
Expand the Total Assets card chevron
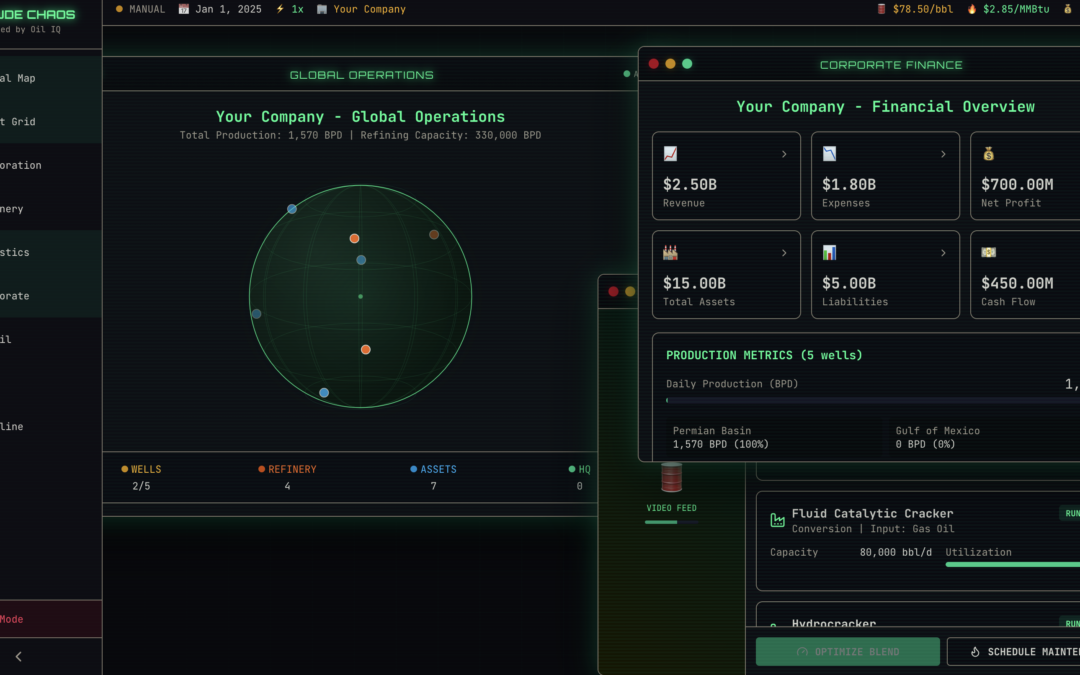tap(784, 253)
